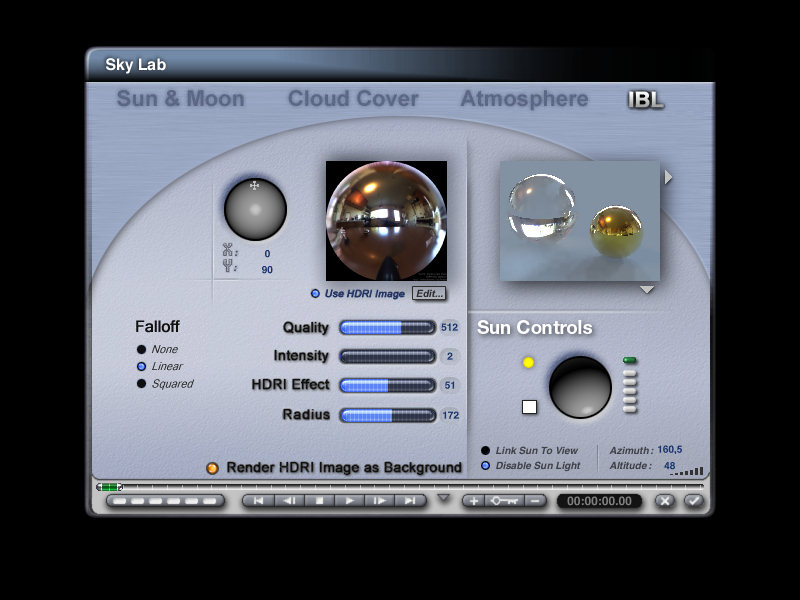The width and height of the screenshot is (800, 600).
Task: Switch to the Cloud Cover tab
Action: [x=353, y=98]
